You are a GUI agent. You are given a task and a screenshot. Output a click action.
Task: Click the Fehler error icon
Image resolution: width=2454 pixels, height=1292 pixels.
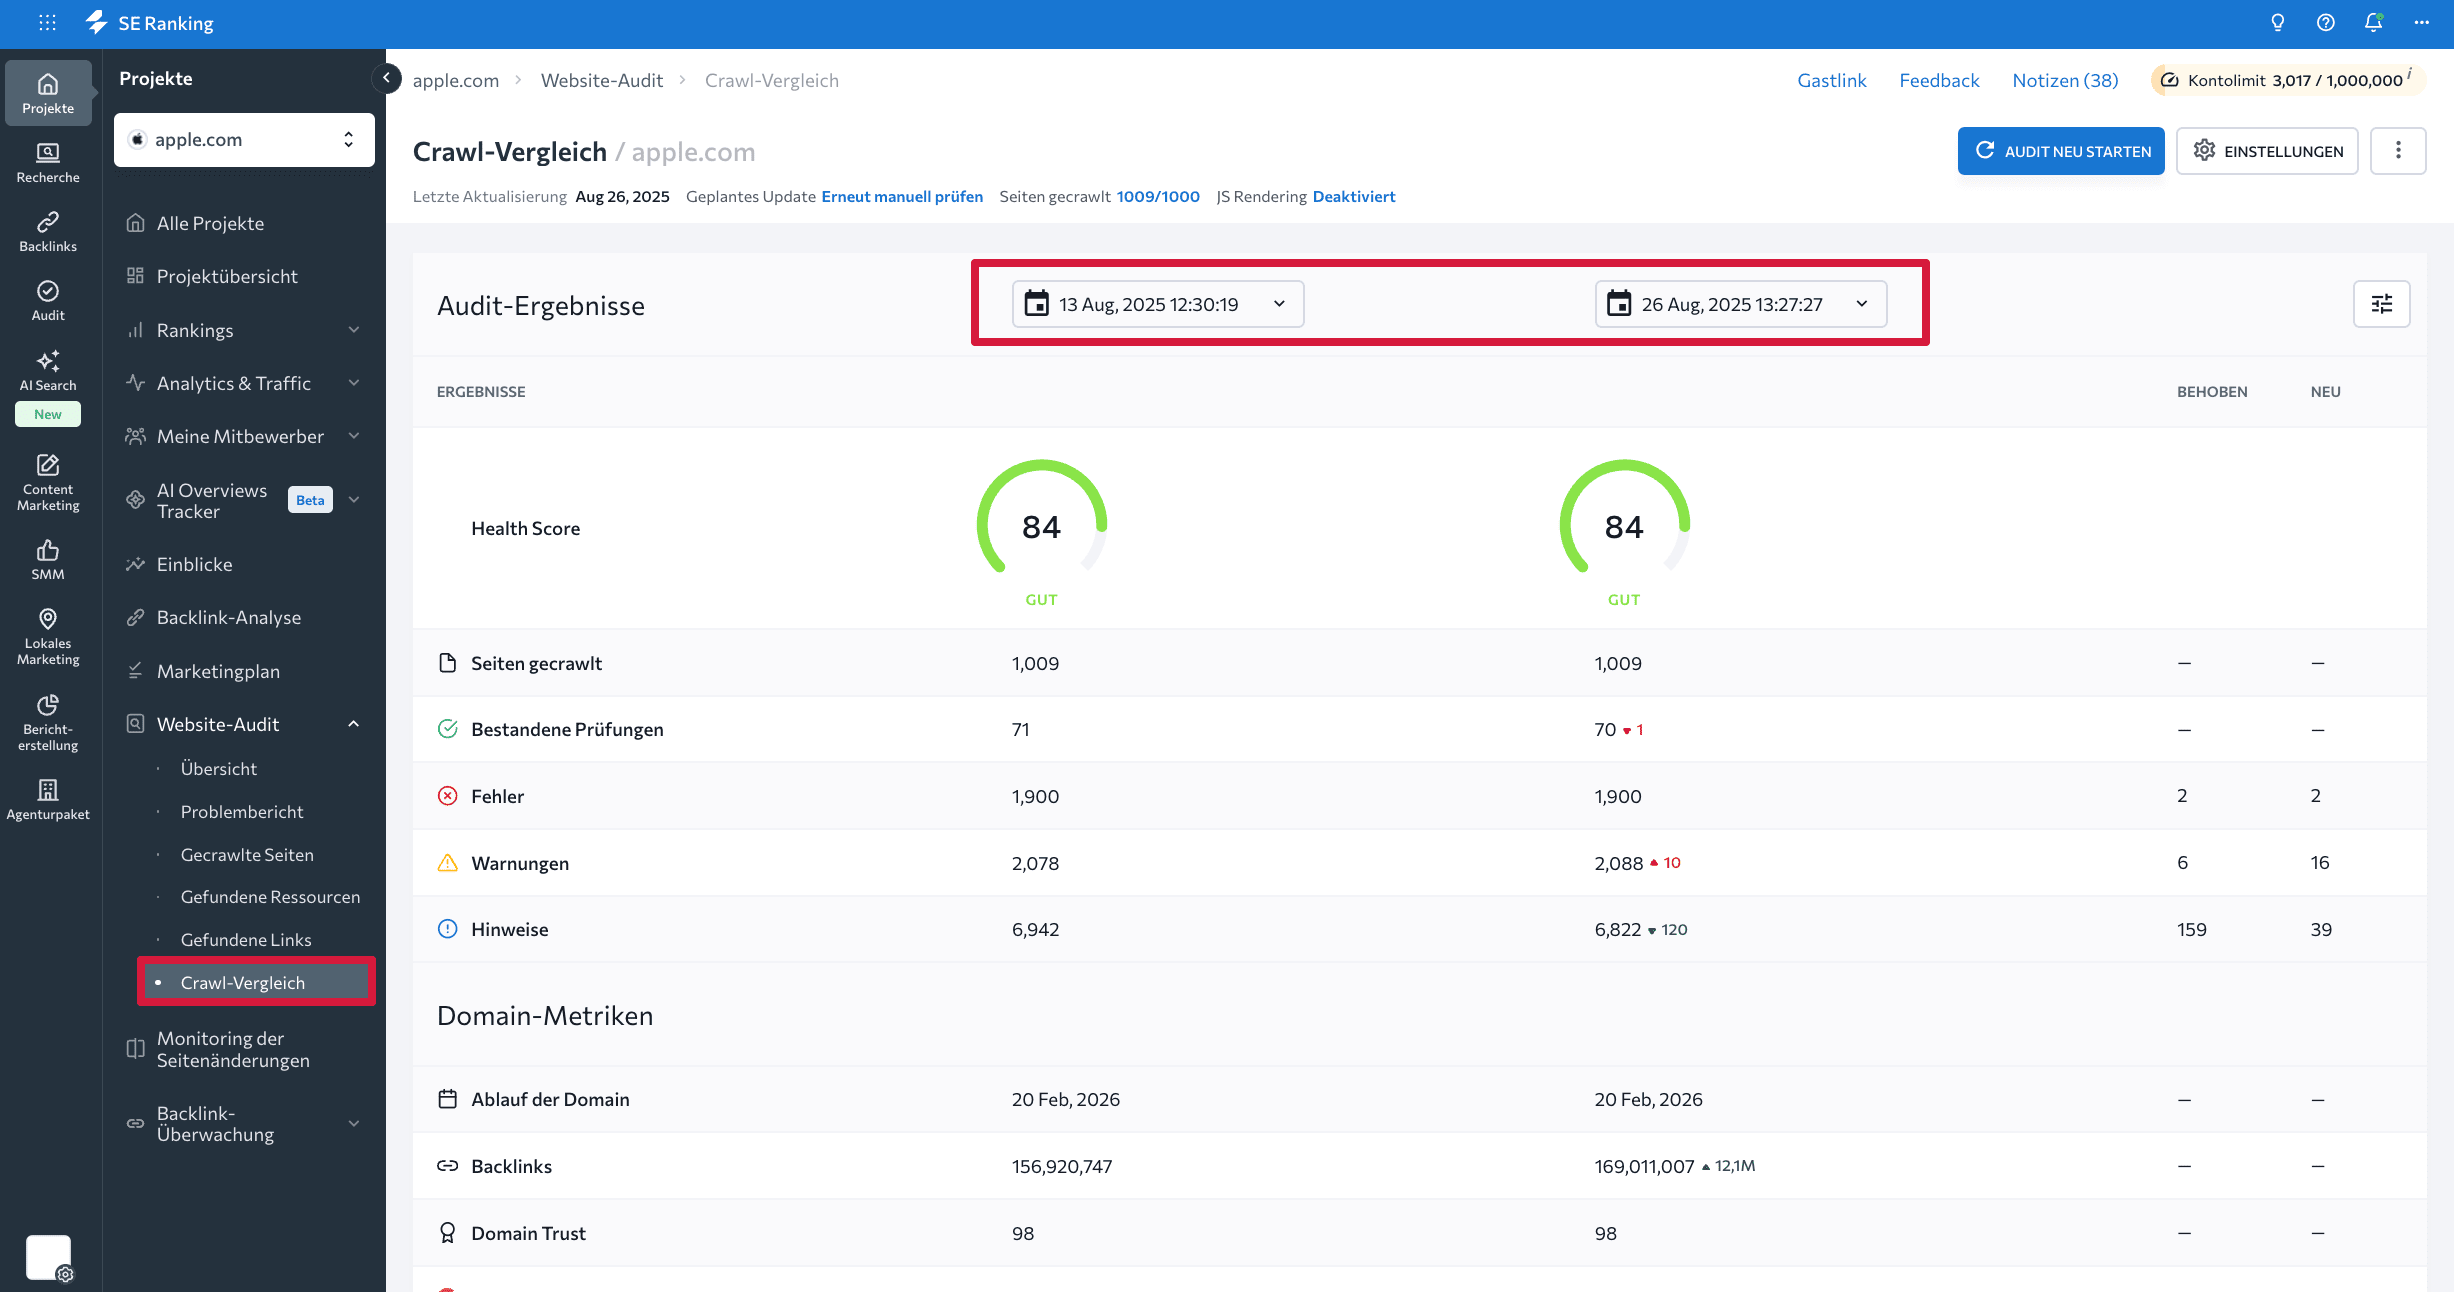pos(448,796)
